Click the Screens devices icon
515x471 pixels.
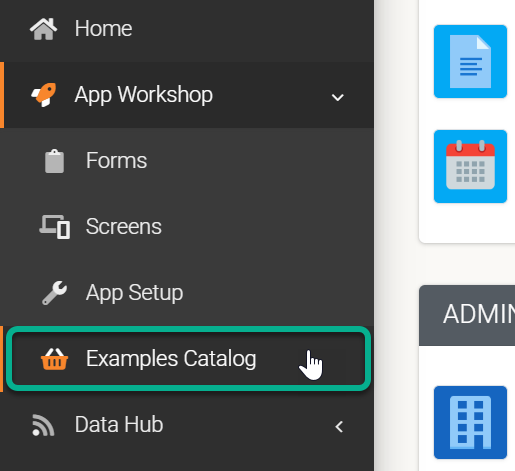[55, 227]
